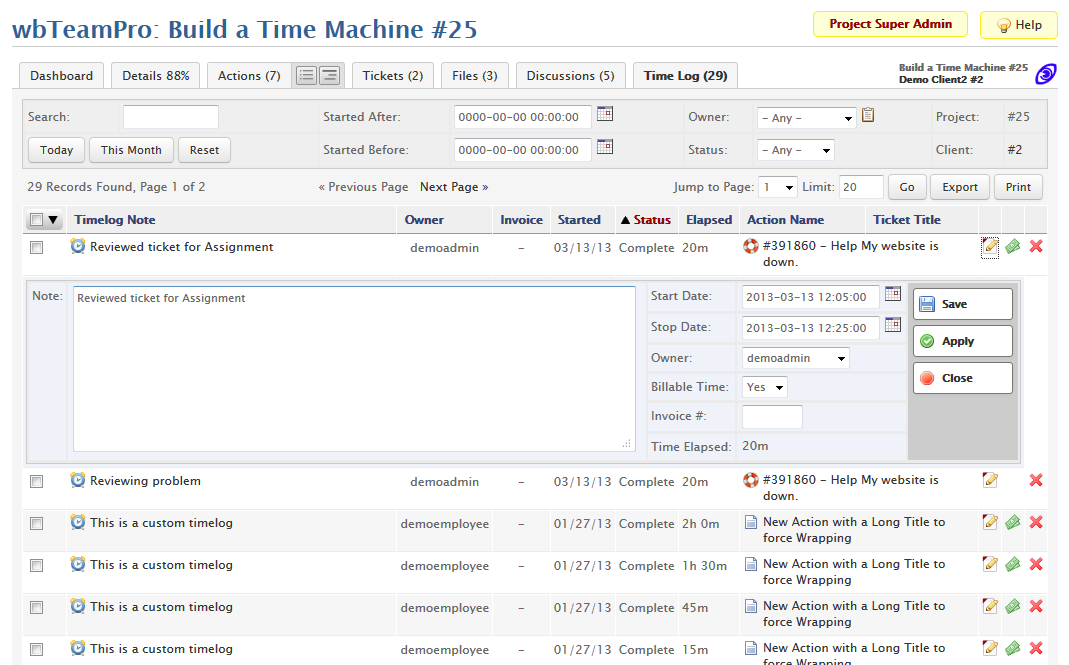The image size is (1069, 665).
Task: Click the Save button
Action: pyautogui.click(x=962, y=304)
